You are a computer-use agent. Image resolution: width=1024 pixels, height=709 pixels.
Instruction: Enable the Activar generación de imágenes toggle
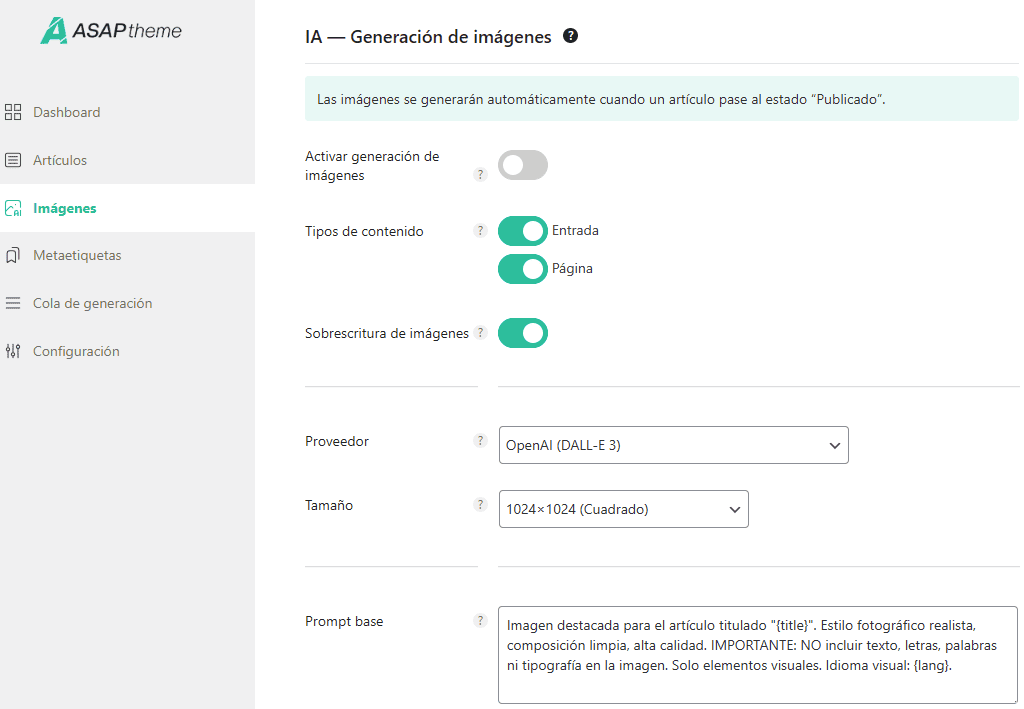(x=523, y=165)
